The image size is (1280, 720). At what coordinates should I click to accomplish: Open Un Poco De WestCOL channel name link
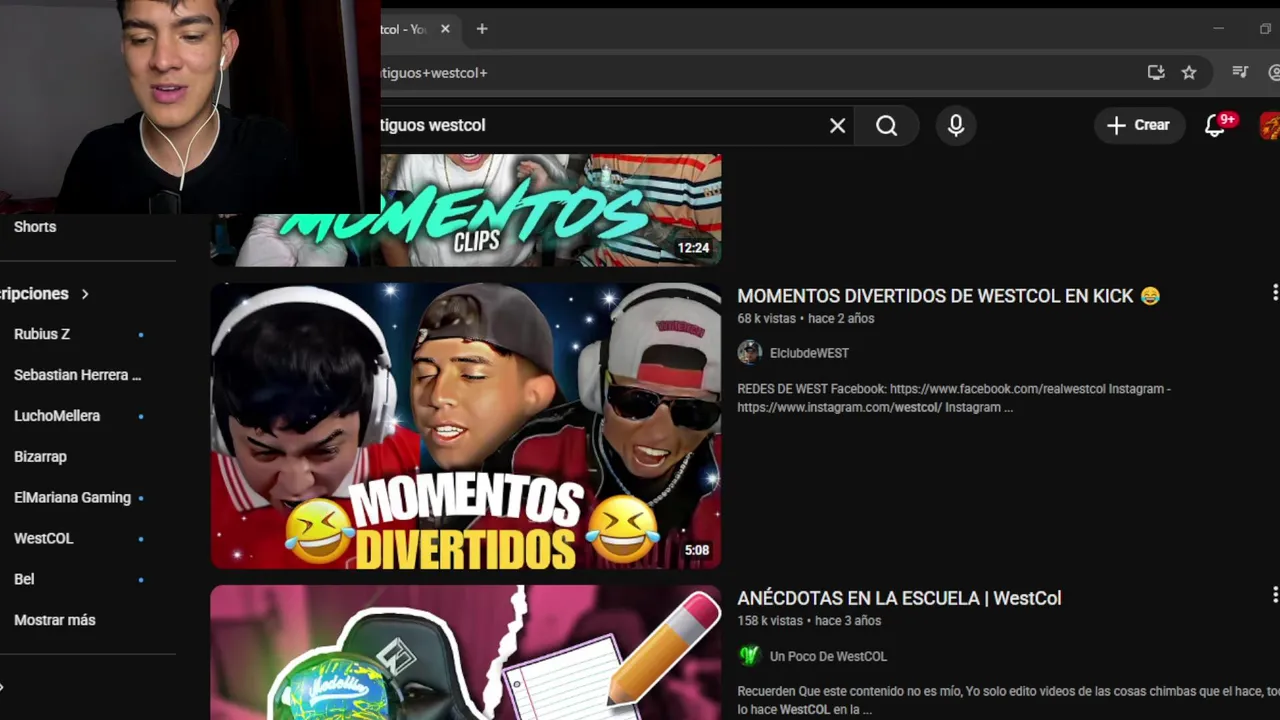pyautogui.click(x=828, y=656)
